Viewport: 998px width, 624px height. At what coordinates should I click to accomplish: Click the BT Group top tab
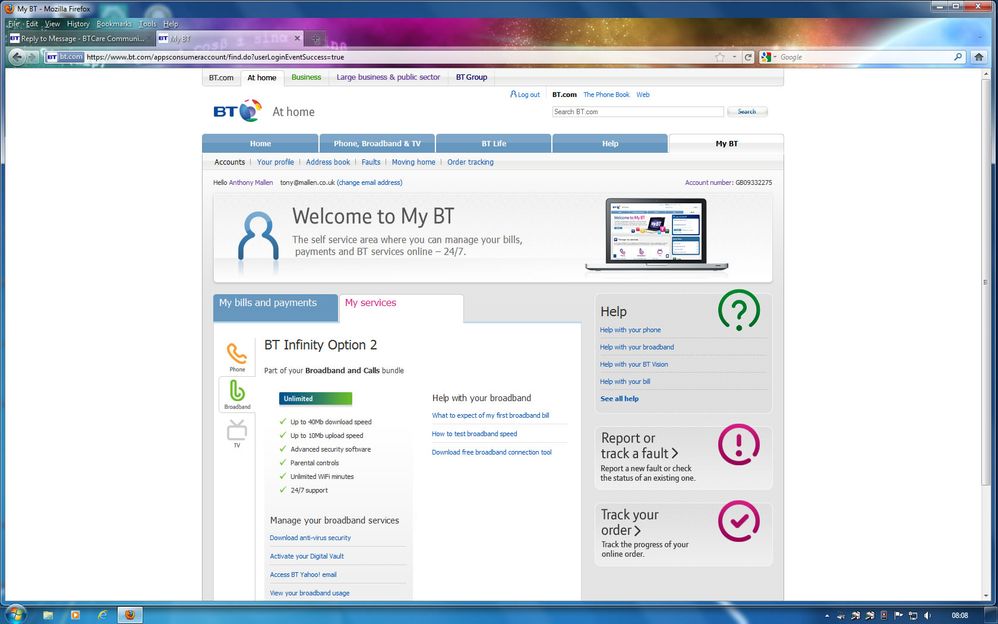[471, 77]
